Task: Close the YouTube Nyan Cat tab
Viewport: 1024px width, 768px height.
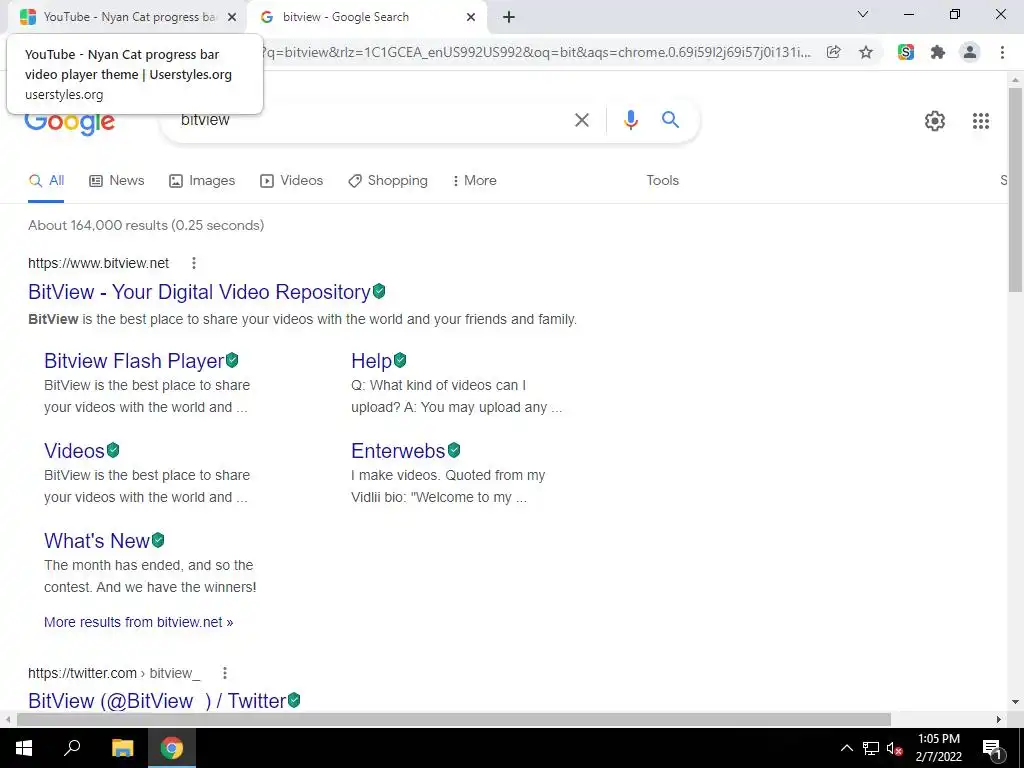Action: (x=232, y=17)
